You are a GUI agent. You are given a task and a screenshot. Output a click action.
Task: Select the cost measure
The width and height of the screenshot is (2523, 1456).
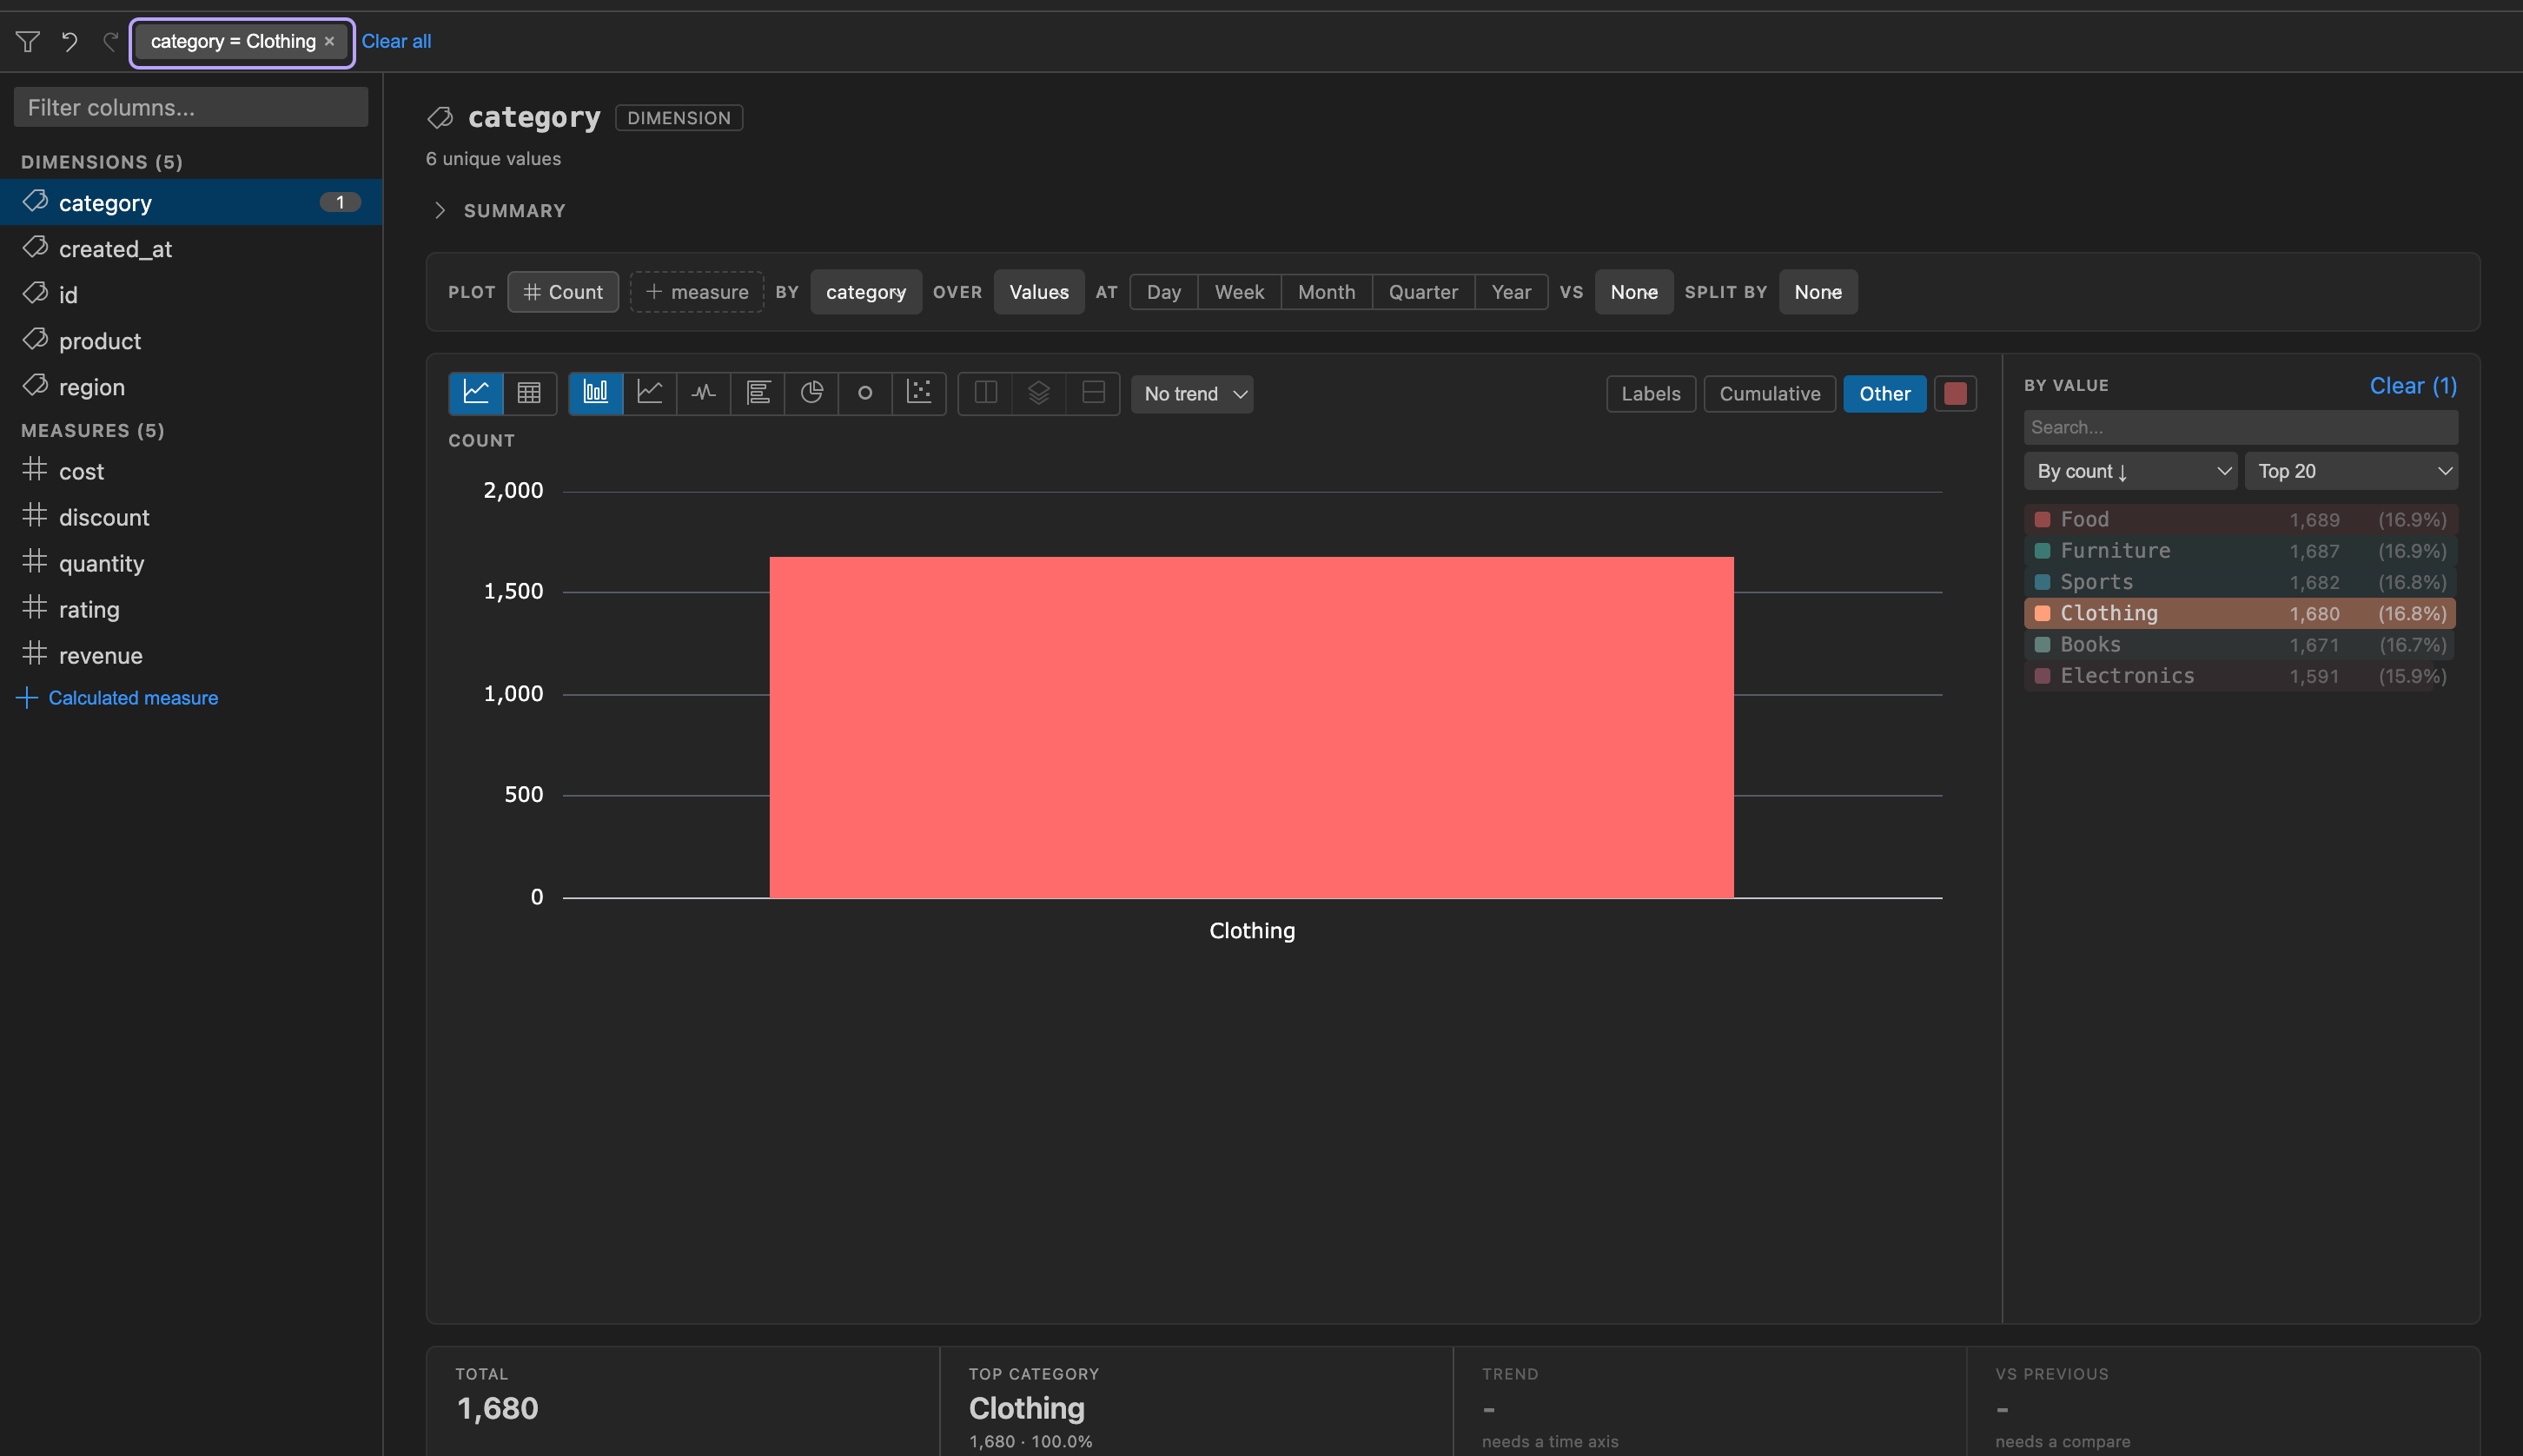click(x=191, y=471)
